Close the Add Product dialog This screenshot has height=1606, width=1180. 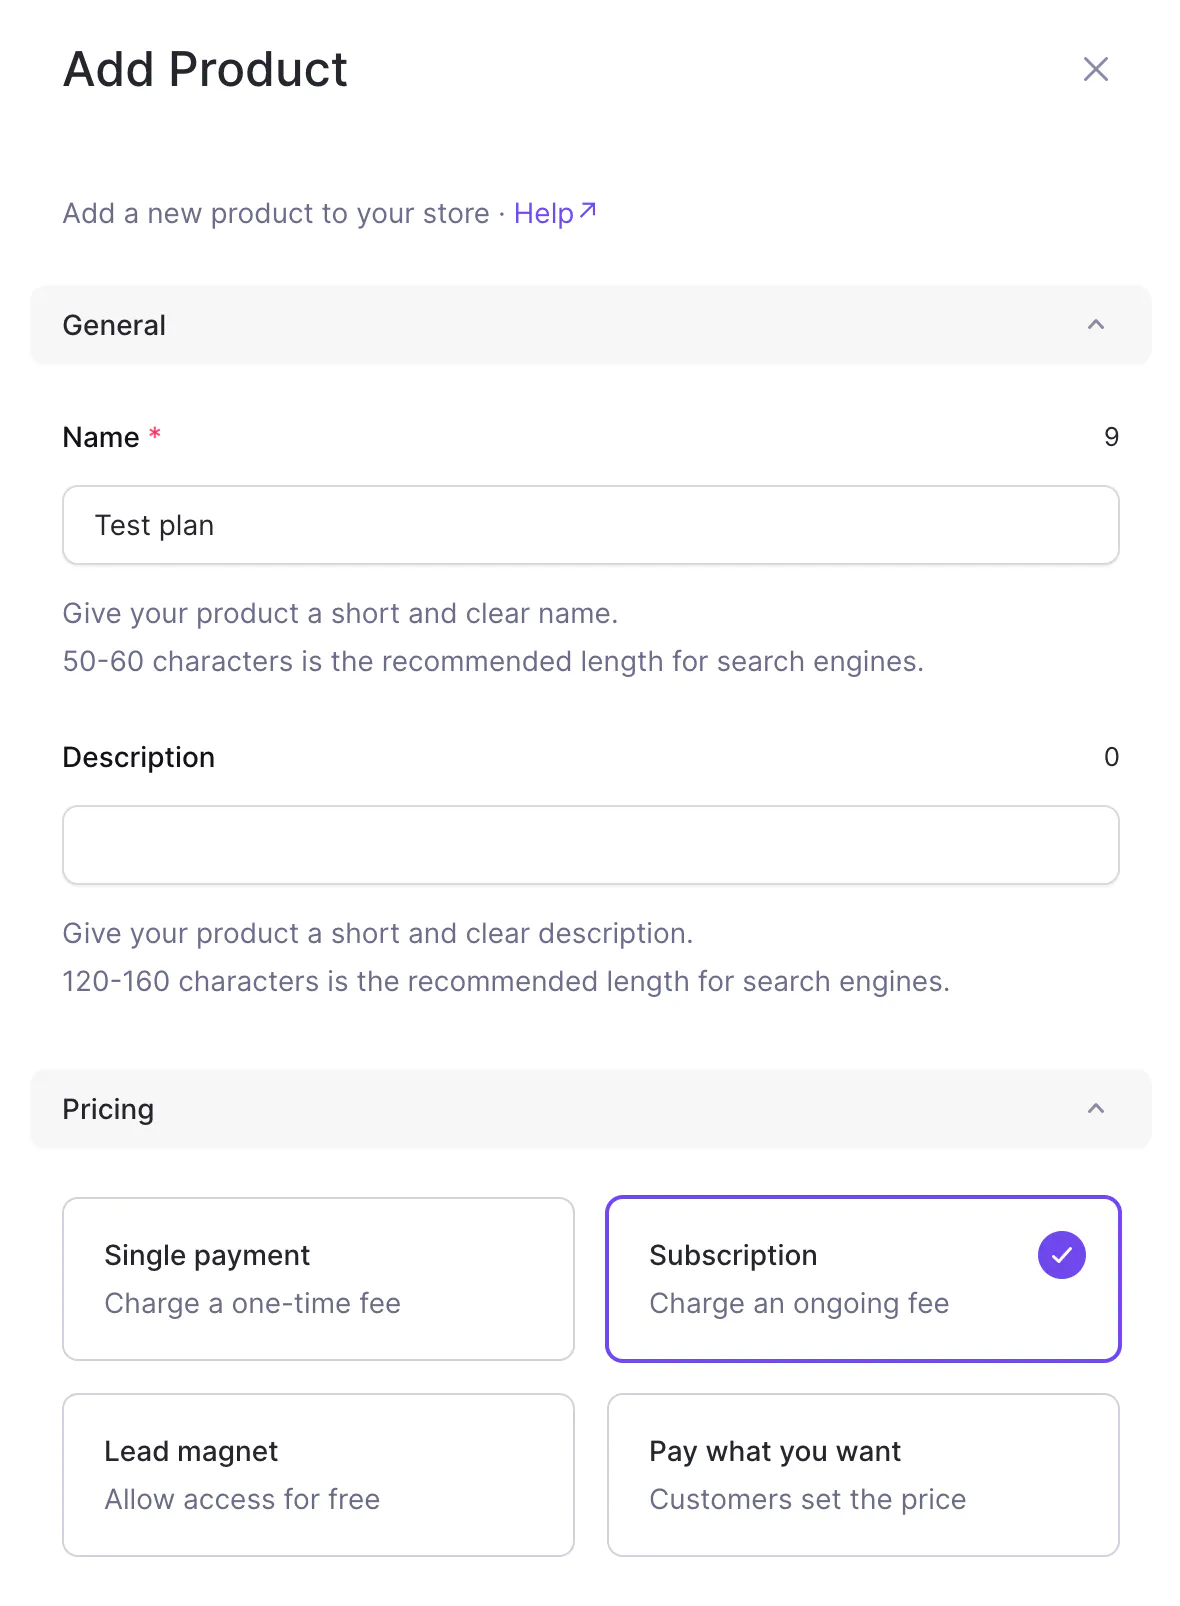pyautogui.click(x=1095, y=69)
